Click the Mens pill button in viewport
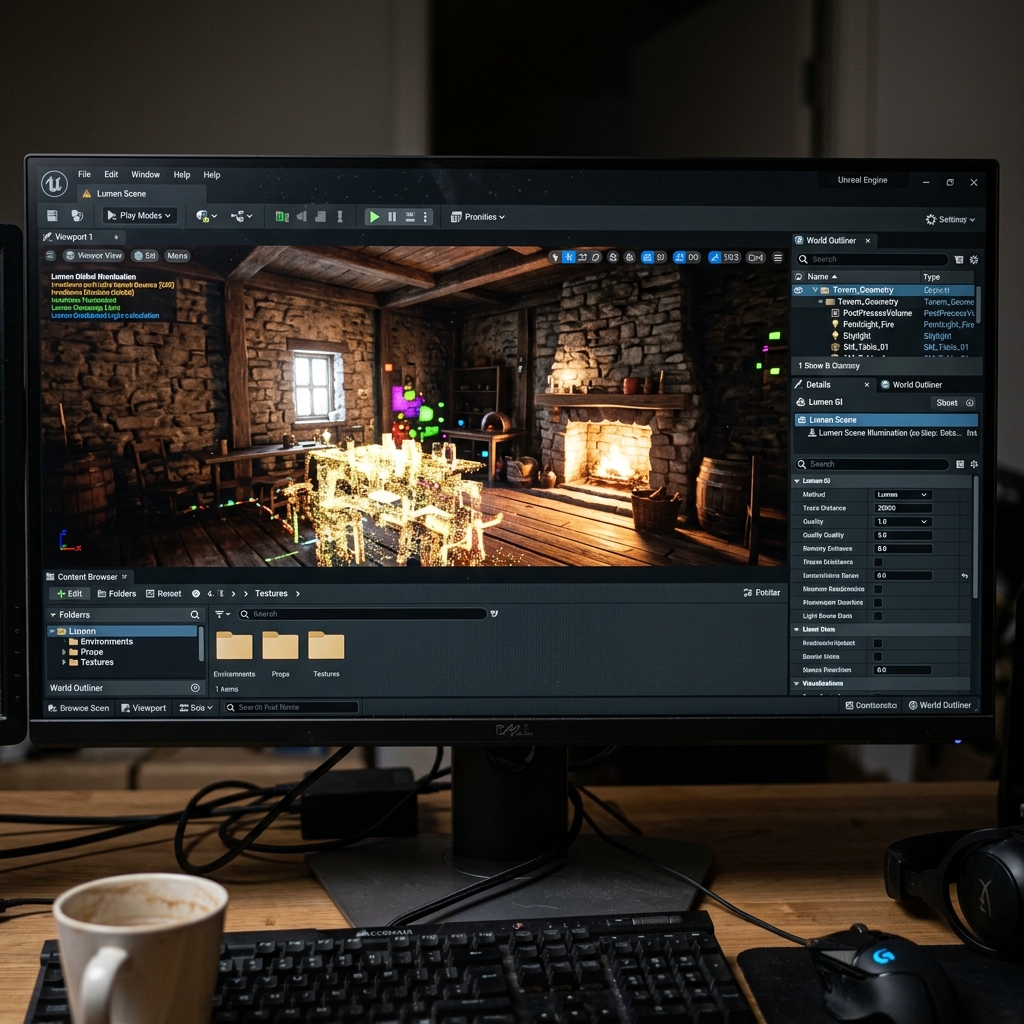 (x=177, y=256)
